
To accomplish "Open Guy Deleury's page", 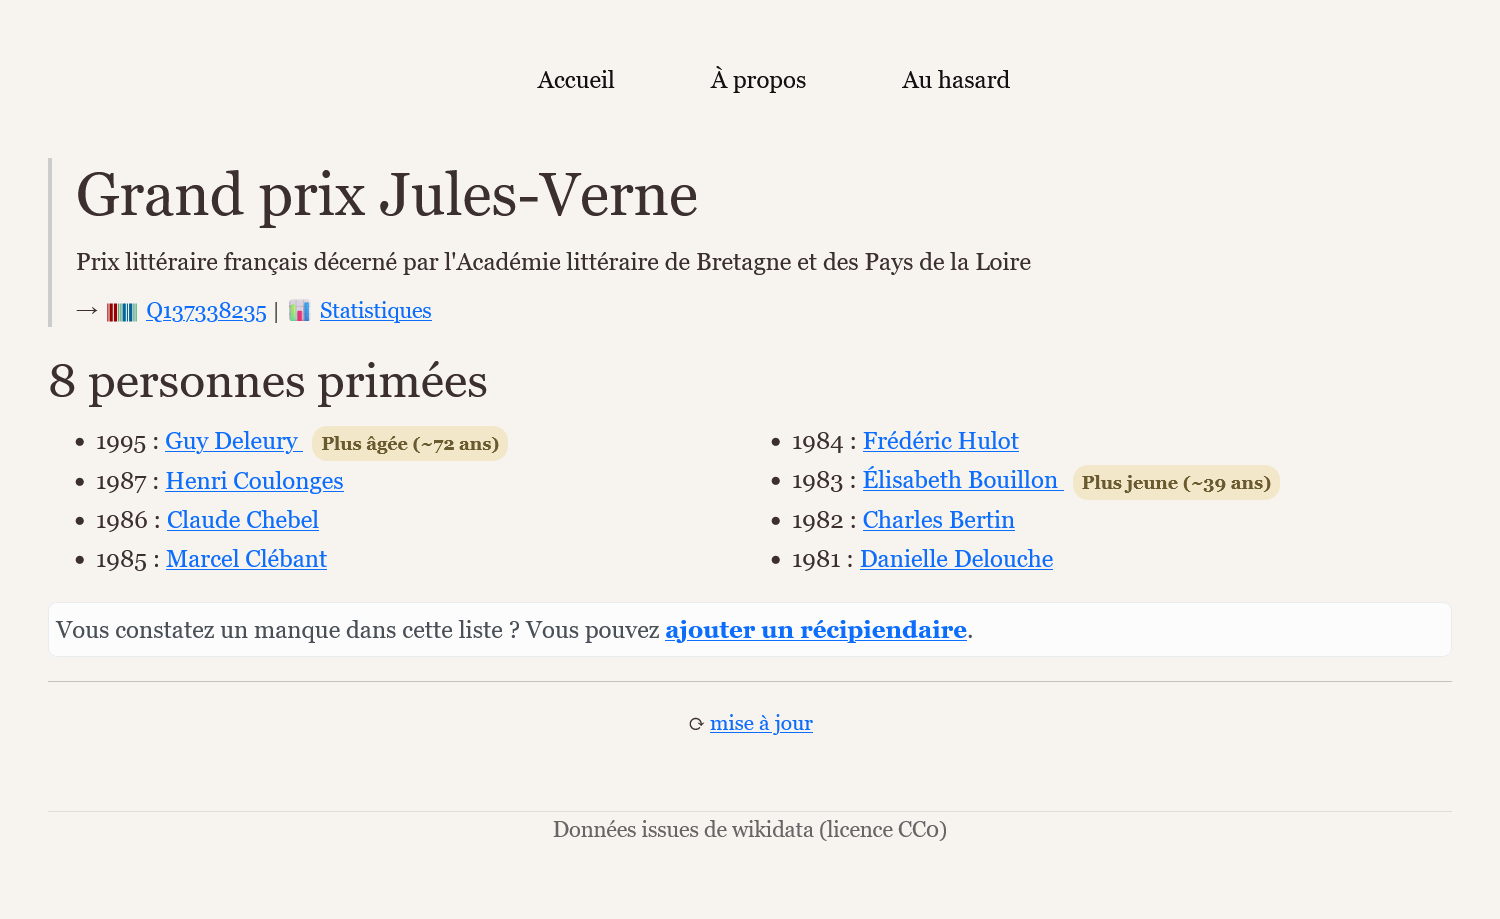I will coord(232,441).
